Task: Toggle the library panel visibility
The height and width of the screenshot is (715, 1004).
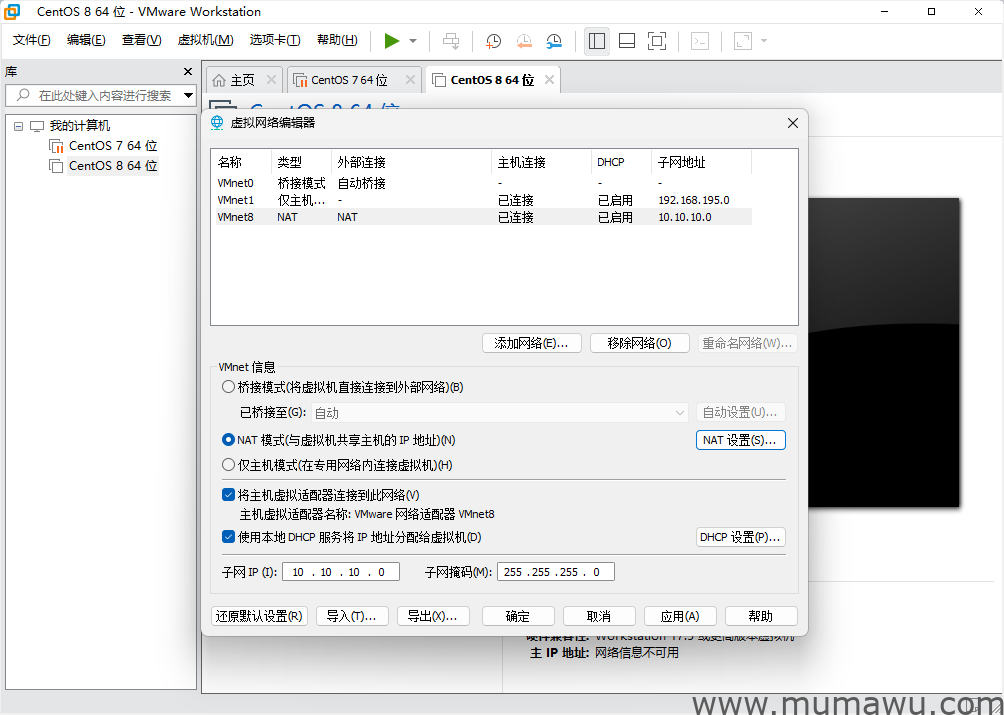Action: coord(595,40)
